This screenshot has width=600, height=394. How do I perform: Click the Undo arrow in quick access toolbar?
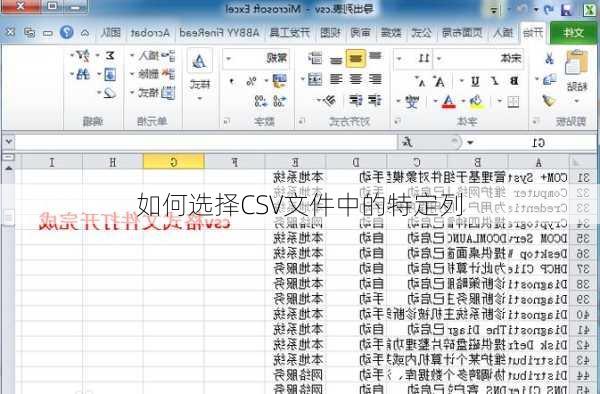point(549,10)
